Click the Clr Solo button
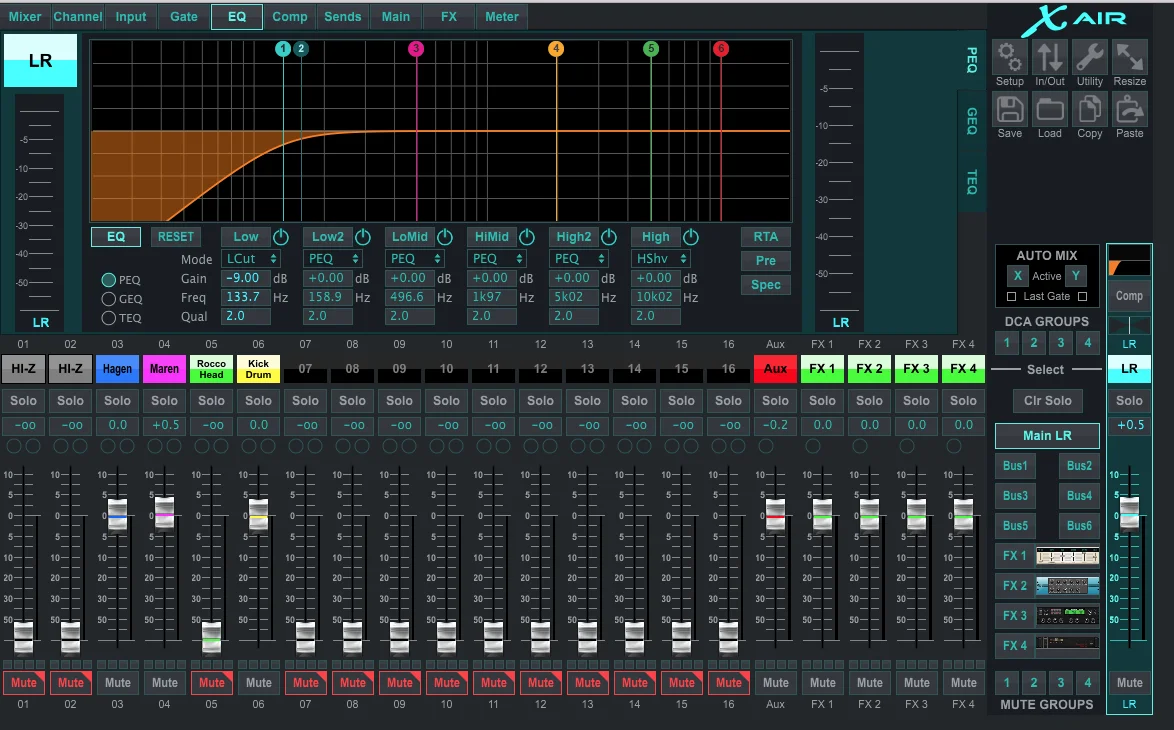The height and width of the screenshot is (730, 1174). coord(1047,401)
